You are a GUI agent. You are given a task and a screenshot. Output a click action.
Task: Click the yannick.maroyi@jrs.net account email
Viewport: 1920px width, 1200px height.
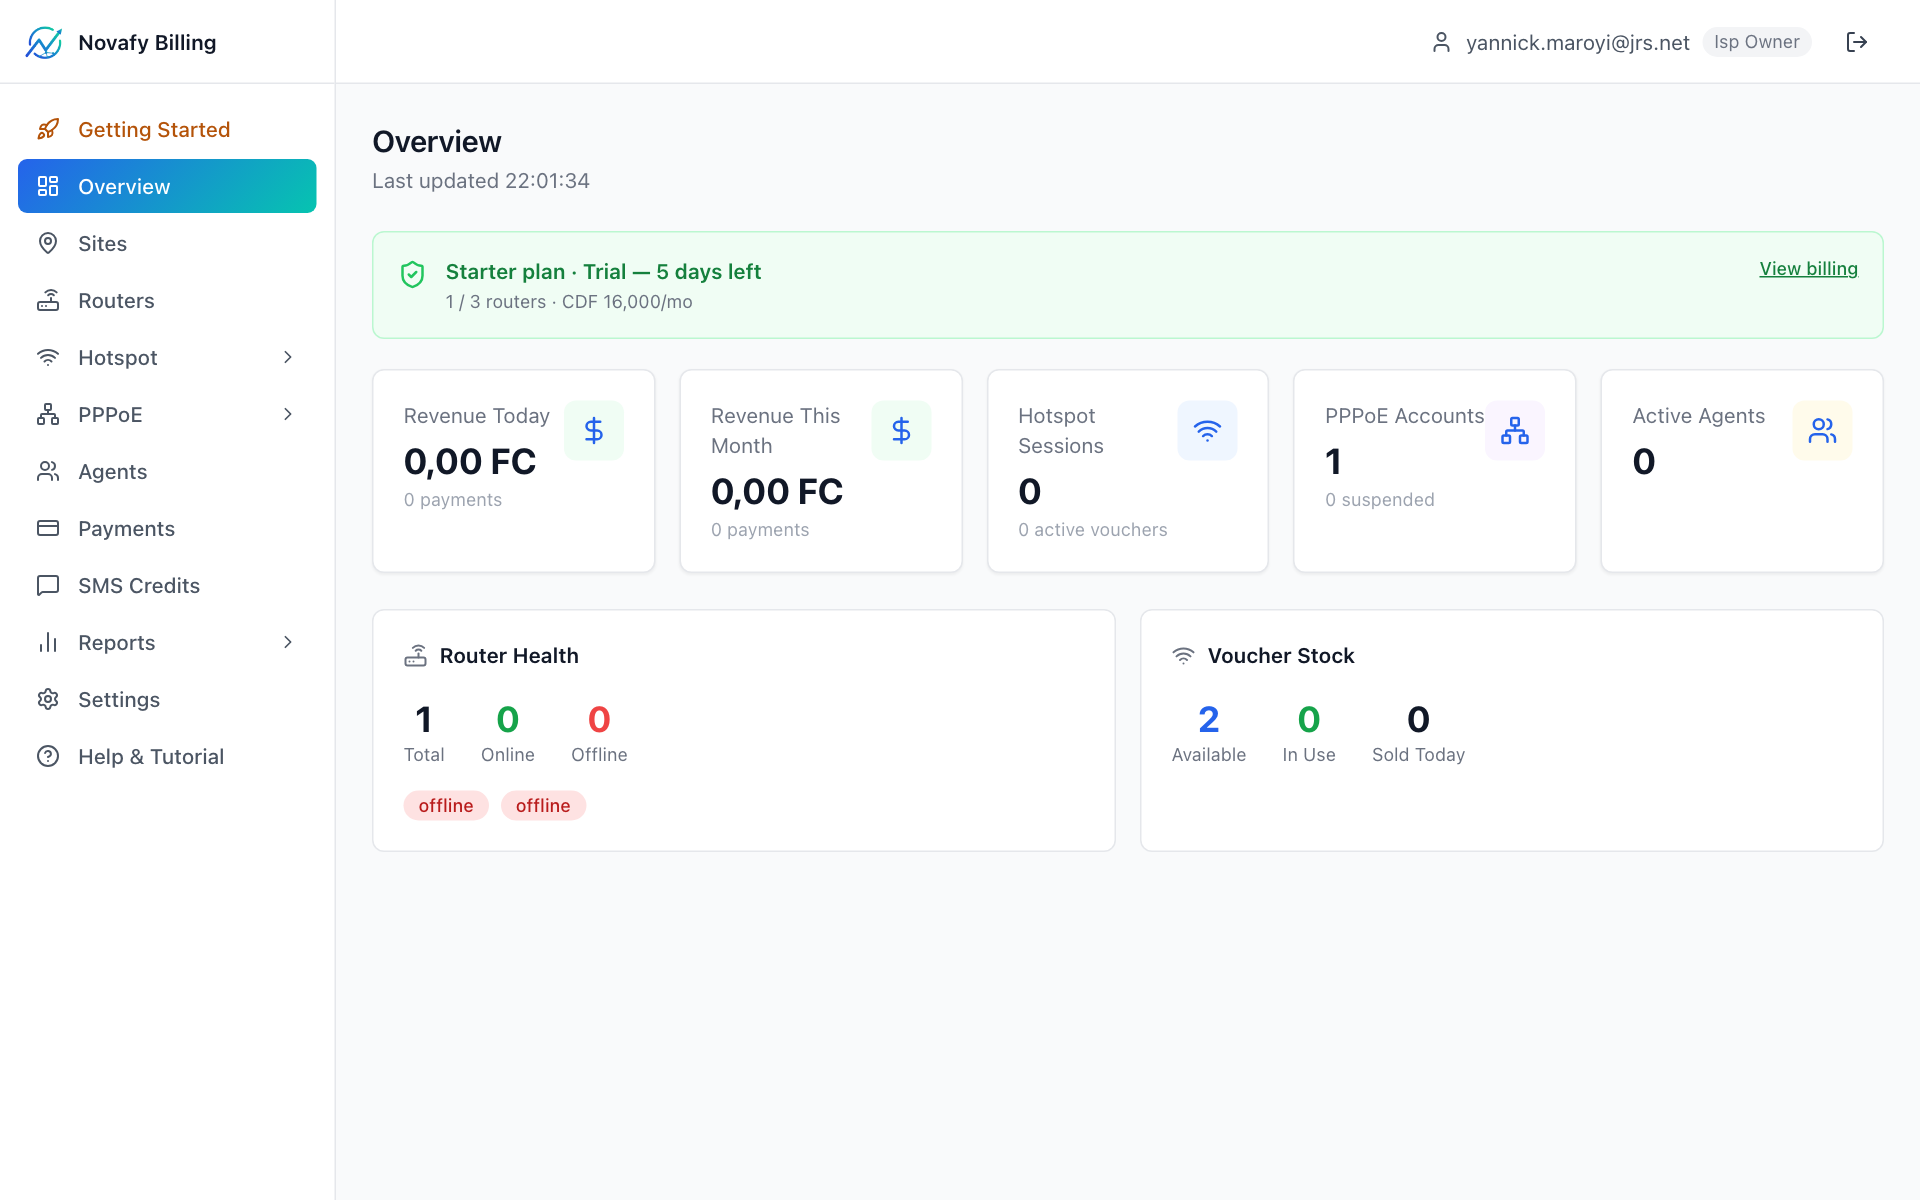pyautogui.click(x=1577, y=42)
